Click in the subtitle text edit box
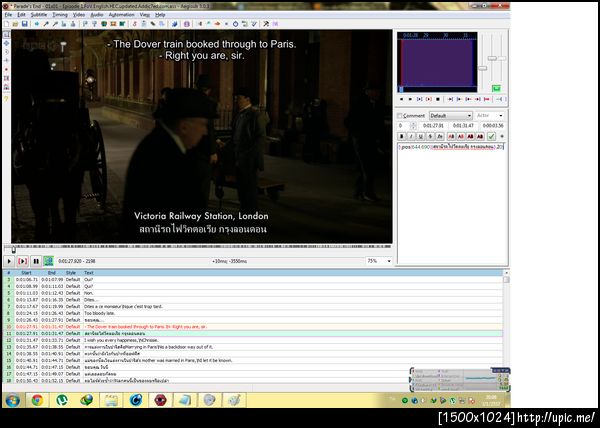The height and width of the screenshot is (428, 600). 452,203
